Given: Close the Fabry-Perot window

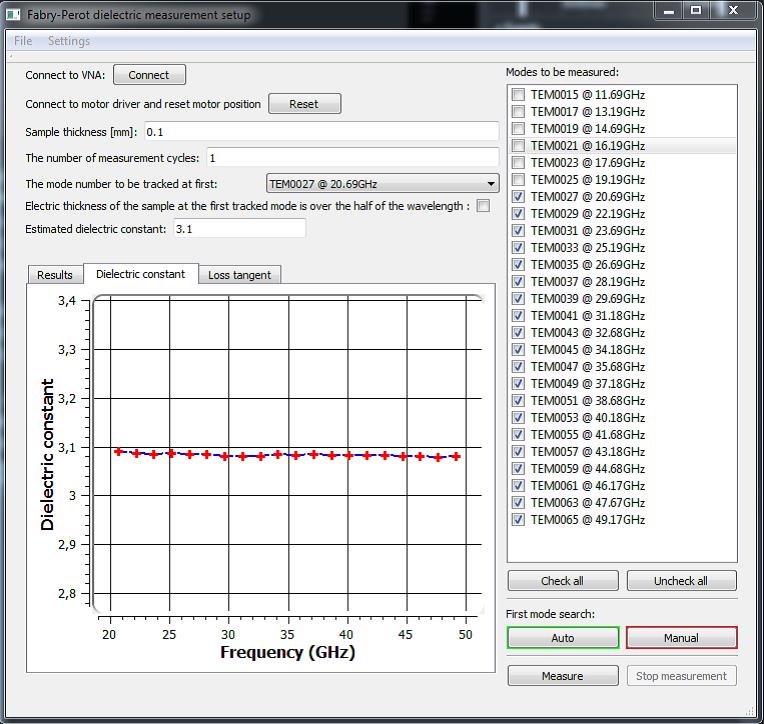Looking at the screenshot, I should 733,11.
